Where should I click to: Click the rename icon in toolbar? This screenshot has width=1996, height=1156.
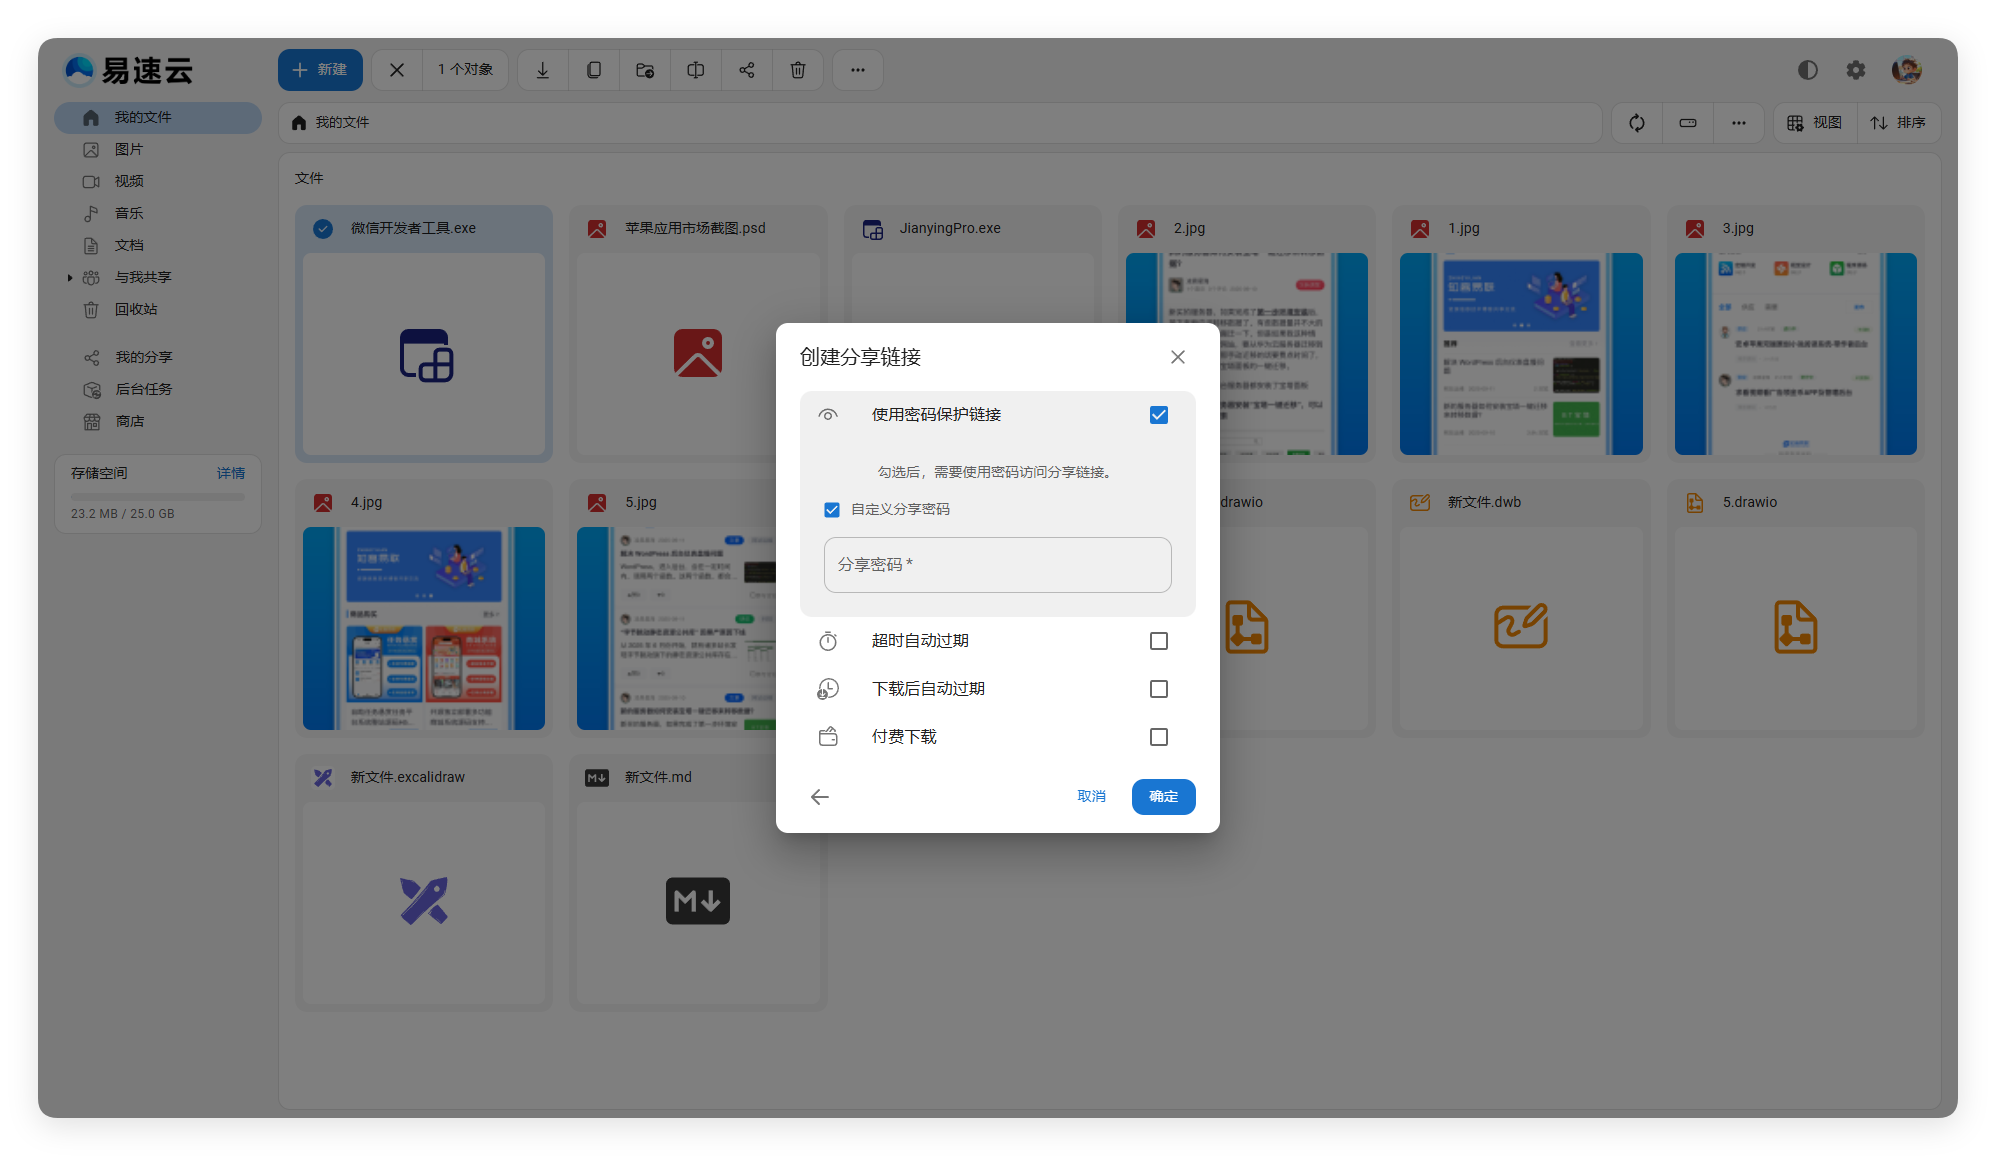point(696,70)
